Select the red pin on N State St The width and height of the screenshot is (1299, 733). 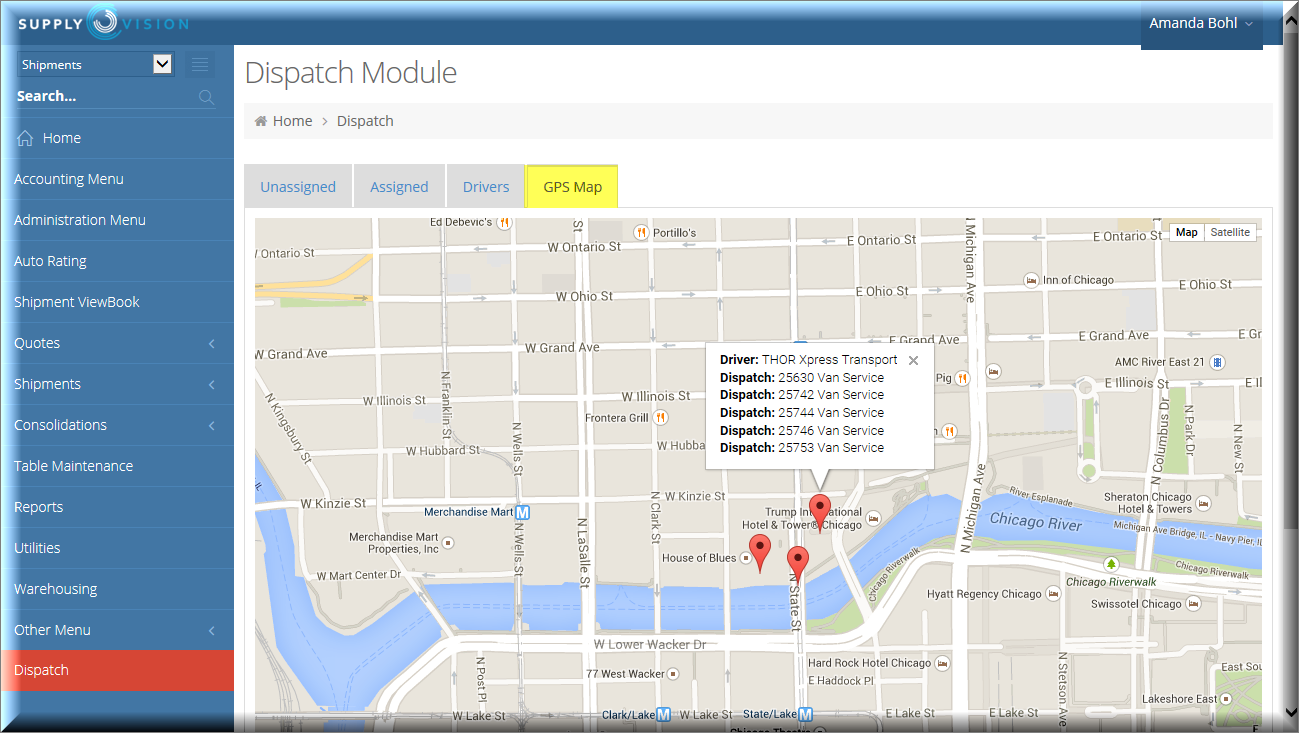coord(797,565)
